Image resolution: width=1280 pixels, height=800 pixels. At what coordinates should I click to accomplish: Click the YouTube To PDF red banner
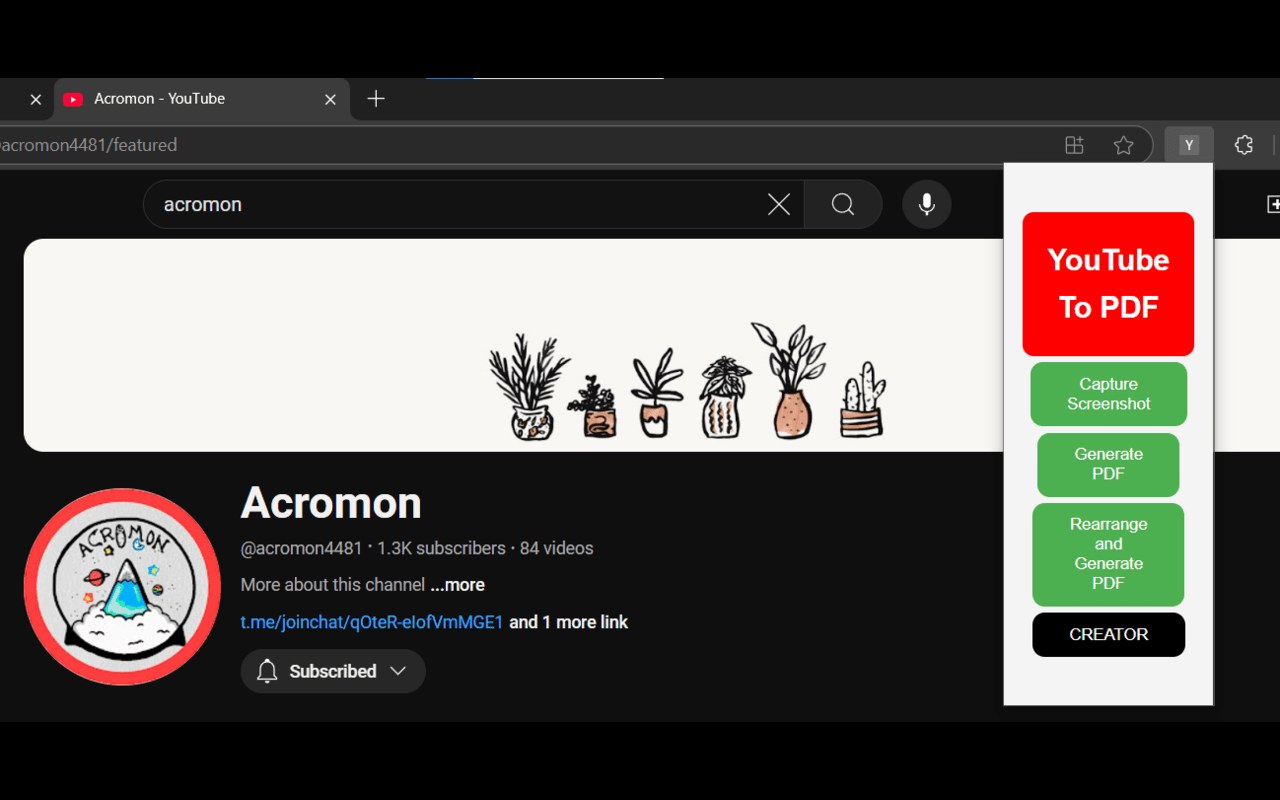(1108, 284)
